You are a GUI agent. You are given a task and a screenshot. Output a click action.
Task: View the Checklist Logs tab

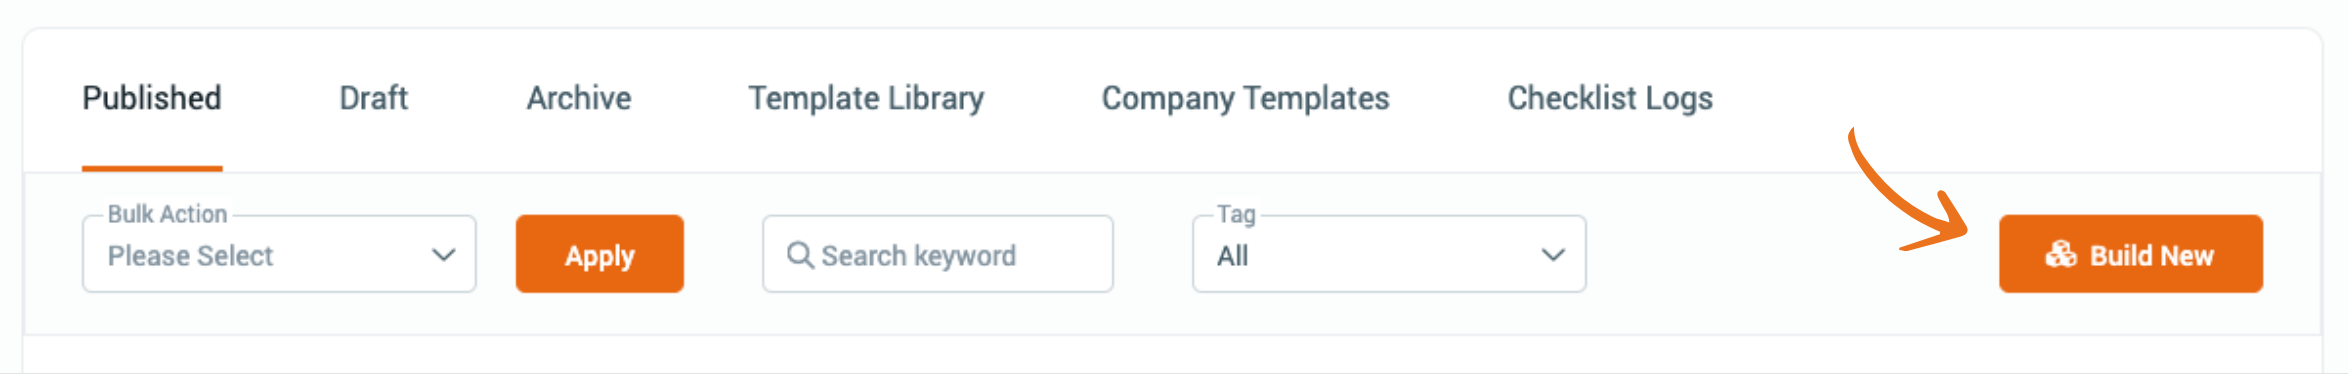tap(1610, 98)
